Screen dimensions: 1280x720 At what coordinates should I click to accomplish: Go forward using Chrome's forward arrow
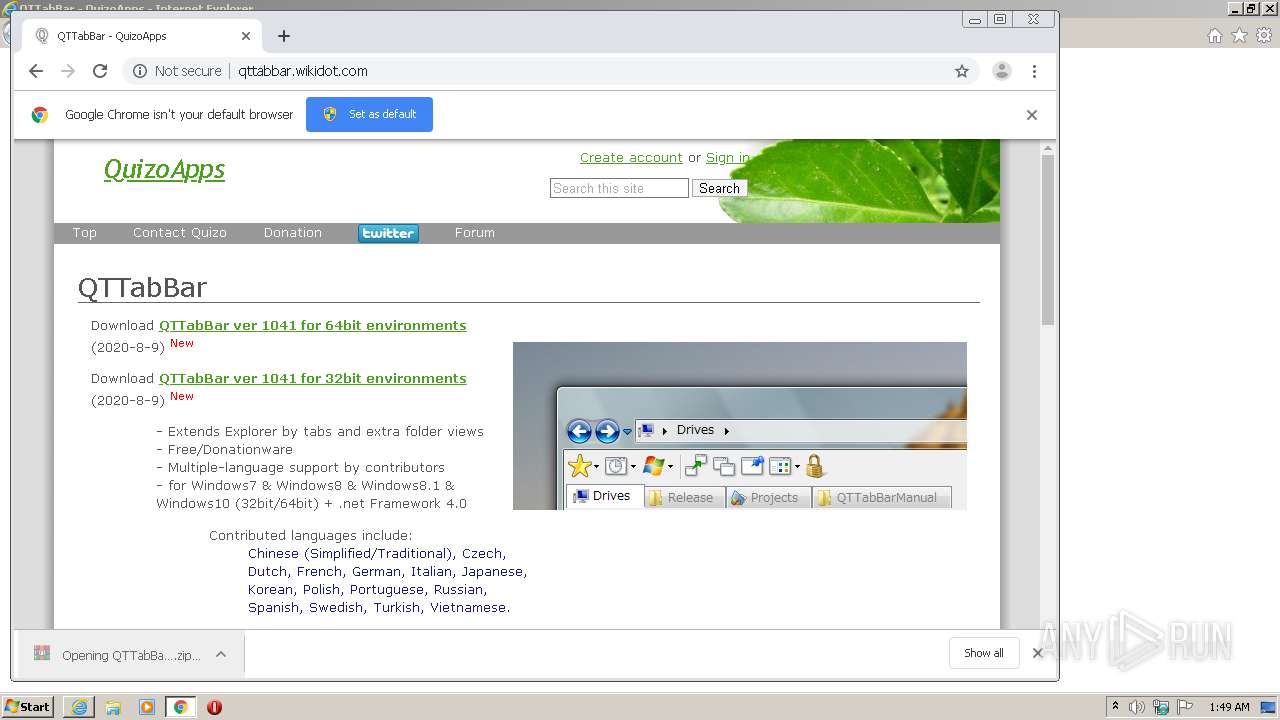point(68,71)
